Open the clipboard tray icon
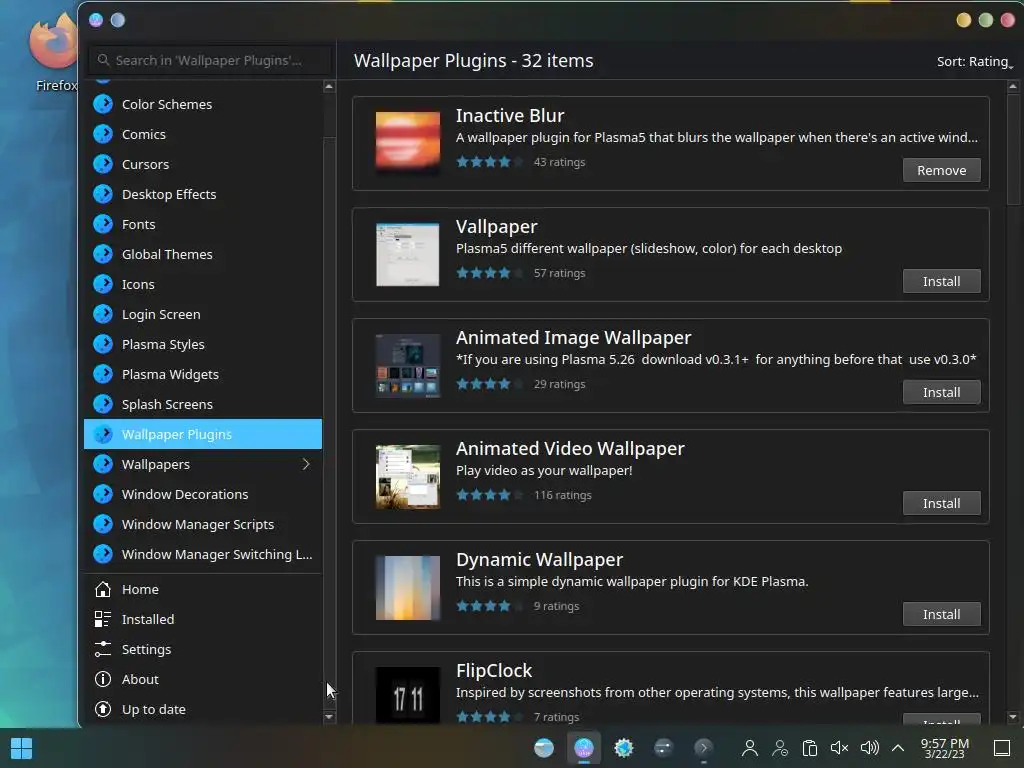Image resolution: width=1024 pixels, height=768 pixels. (x=810, y=748)
